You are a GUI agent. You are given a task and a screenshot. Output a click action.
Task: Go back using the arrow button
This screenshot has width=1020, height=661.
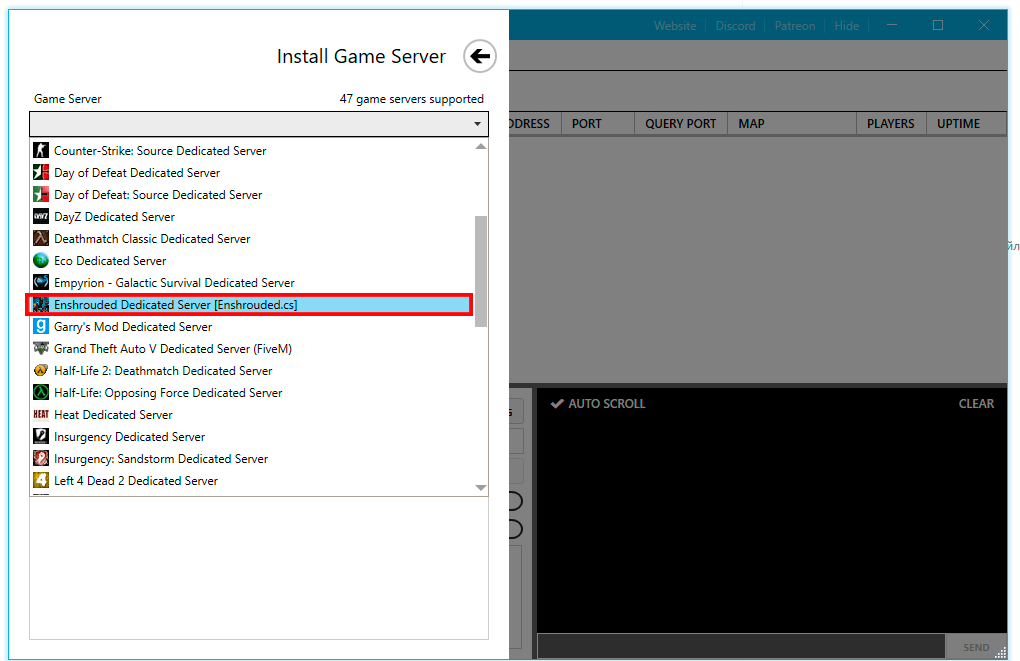(480, 56)
